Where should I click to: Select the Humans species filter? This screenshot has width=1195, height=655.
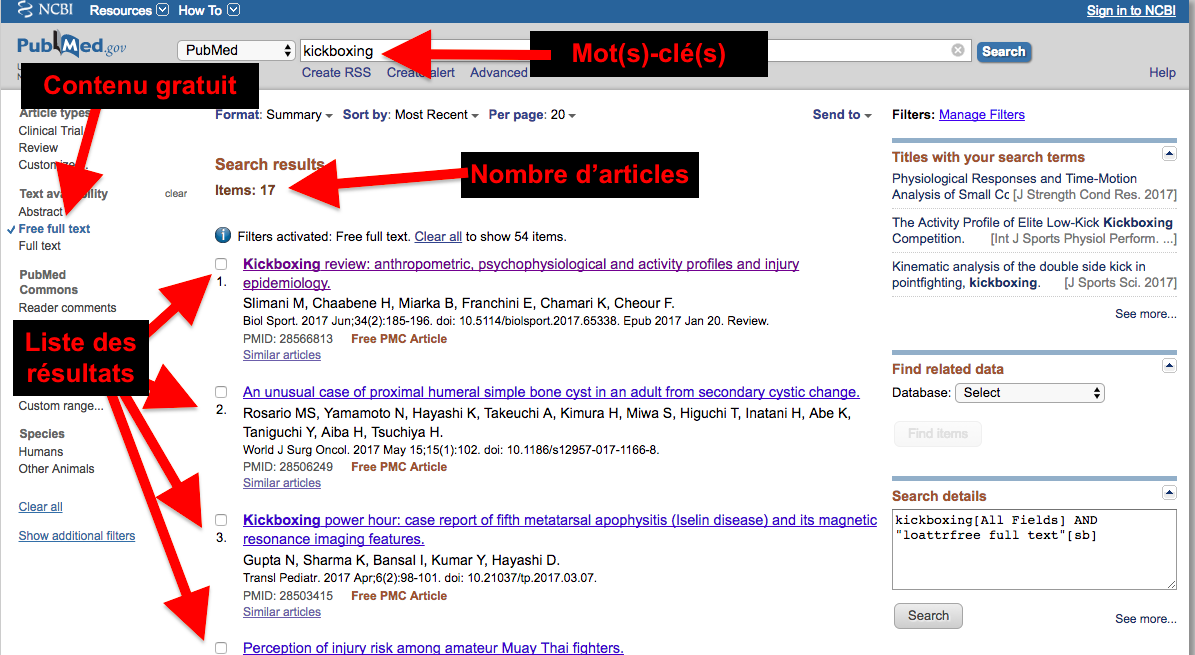tap(41, 451)
